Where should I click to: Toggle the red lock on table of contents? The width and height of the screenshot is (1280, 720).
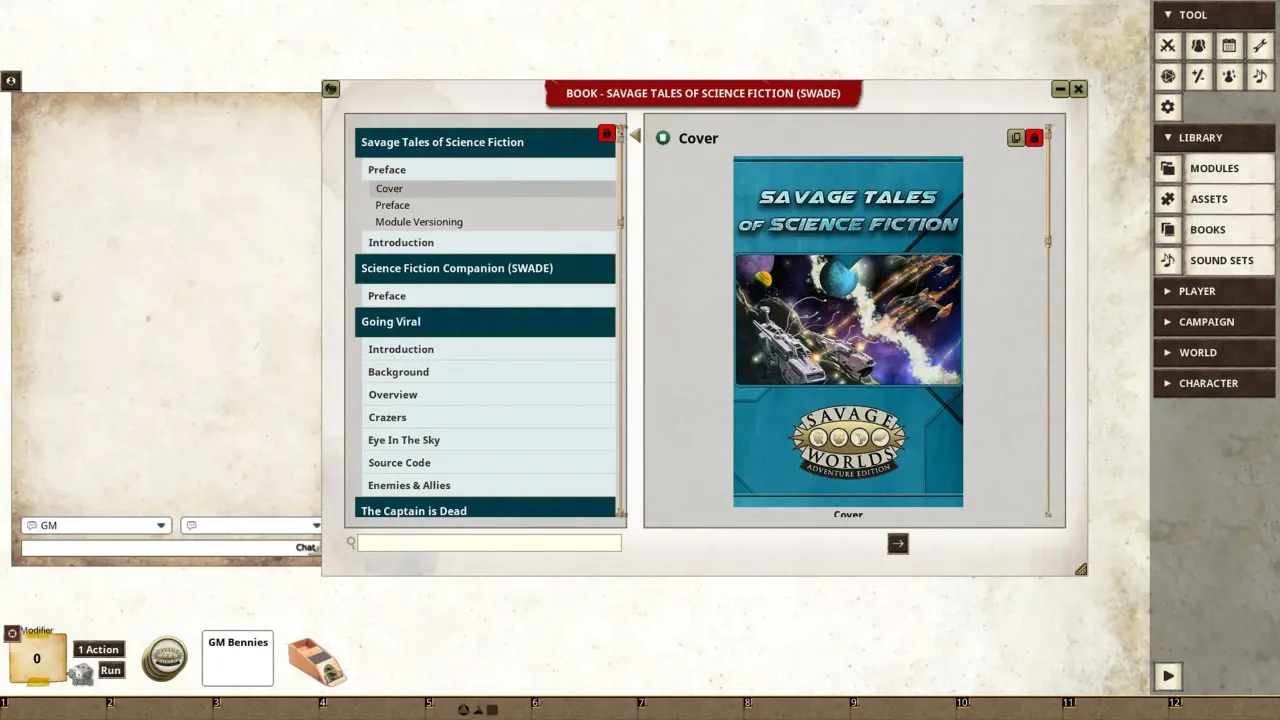point(606,133)
